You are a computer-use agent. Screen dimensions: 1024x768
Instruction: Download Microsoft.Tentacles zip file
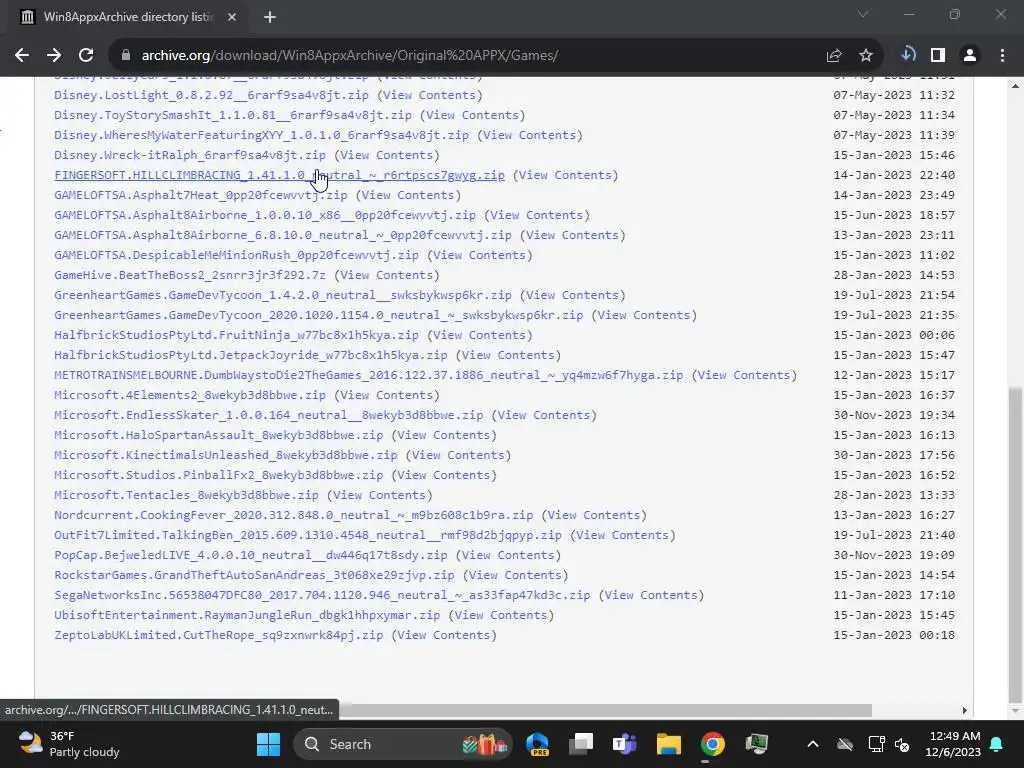pos(186,495)
